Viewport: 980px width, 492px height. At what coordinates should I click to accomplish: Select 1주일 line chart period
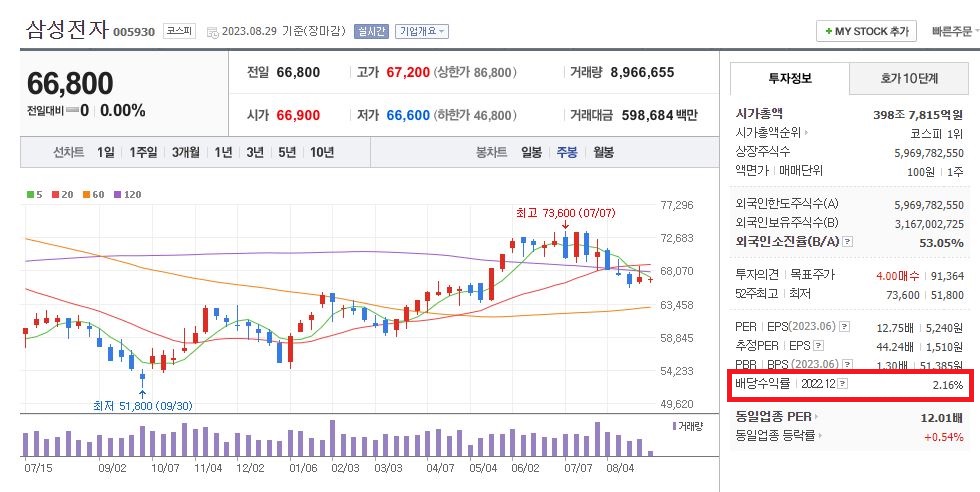tap(143, 152)
